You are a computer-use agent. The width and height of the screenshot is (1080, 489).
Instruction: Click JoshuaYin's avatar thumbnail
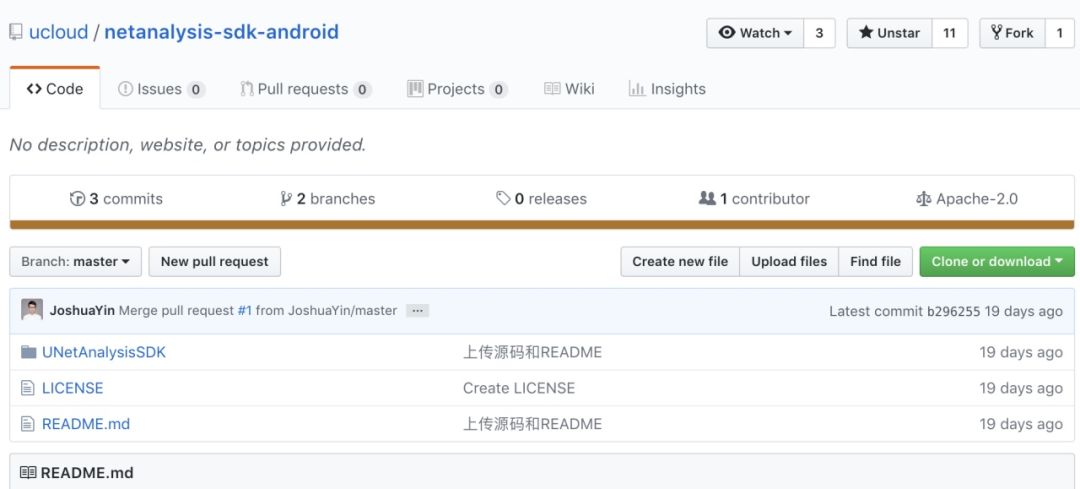(x=32, y=310)
